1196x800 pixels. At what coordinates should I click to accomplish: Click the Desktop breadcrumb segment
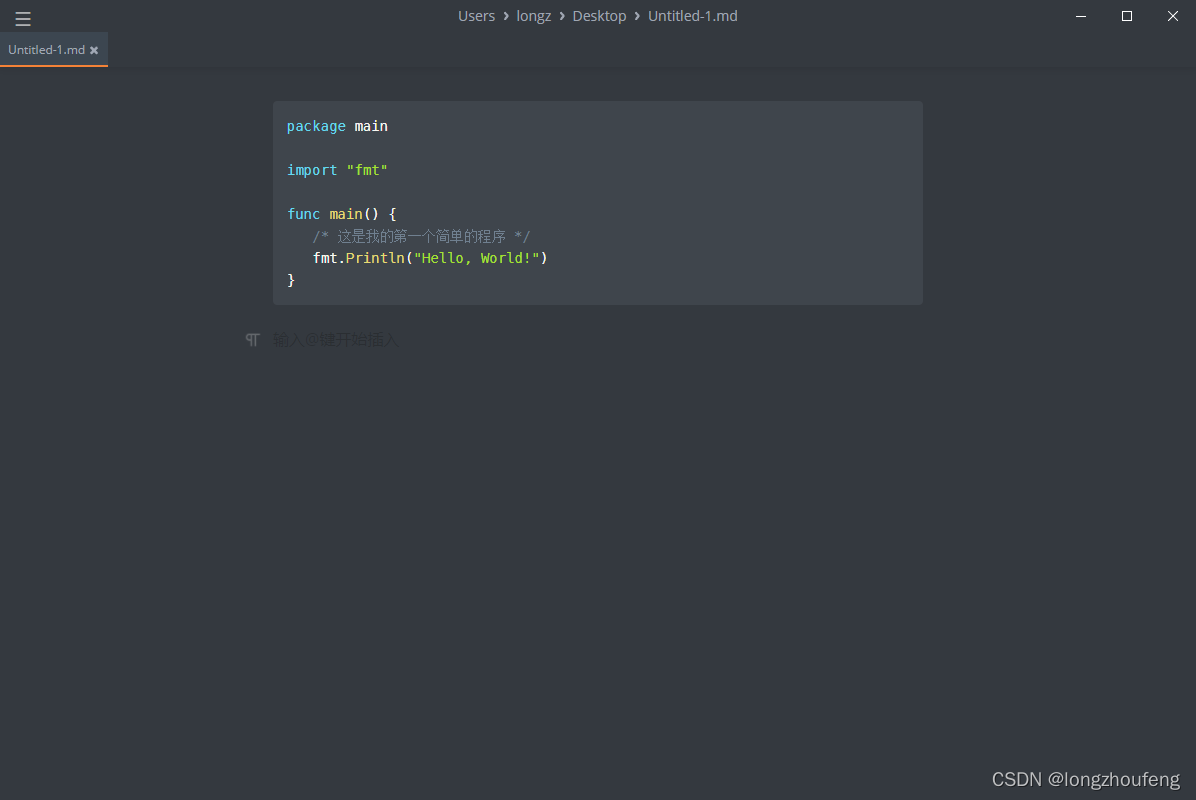[599, 16]
